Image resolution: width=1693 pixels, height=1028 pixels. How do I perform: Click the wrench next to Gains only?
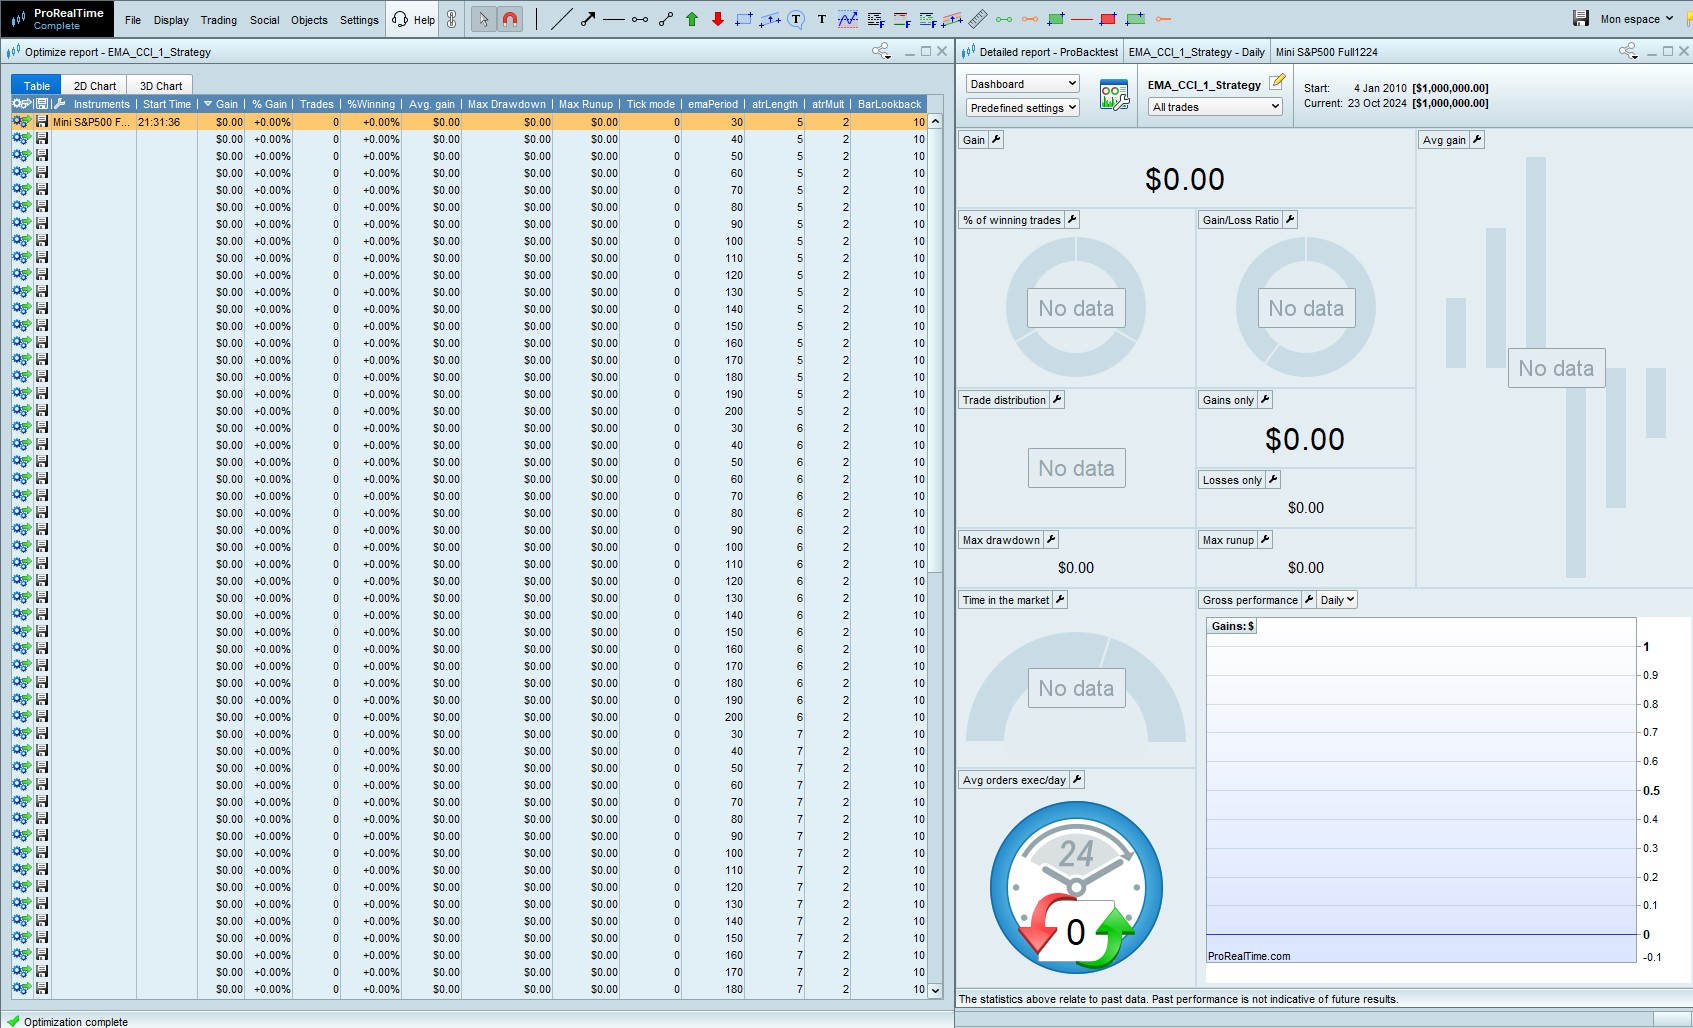(1265, 400)
